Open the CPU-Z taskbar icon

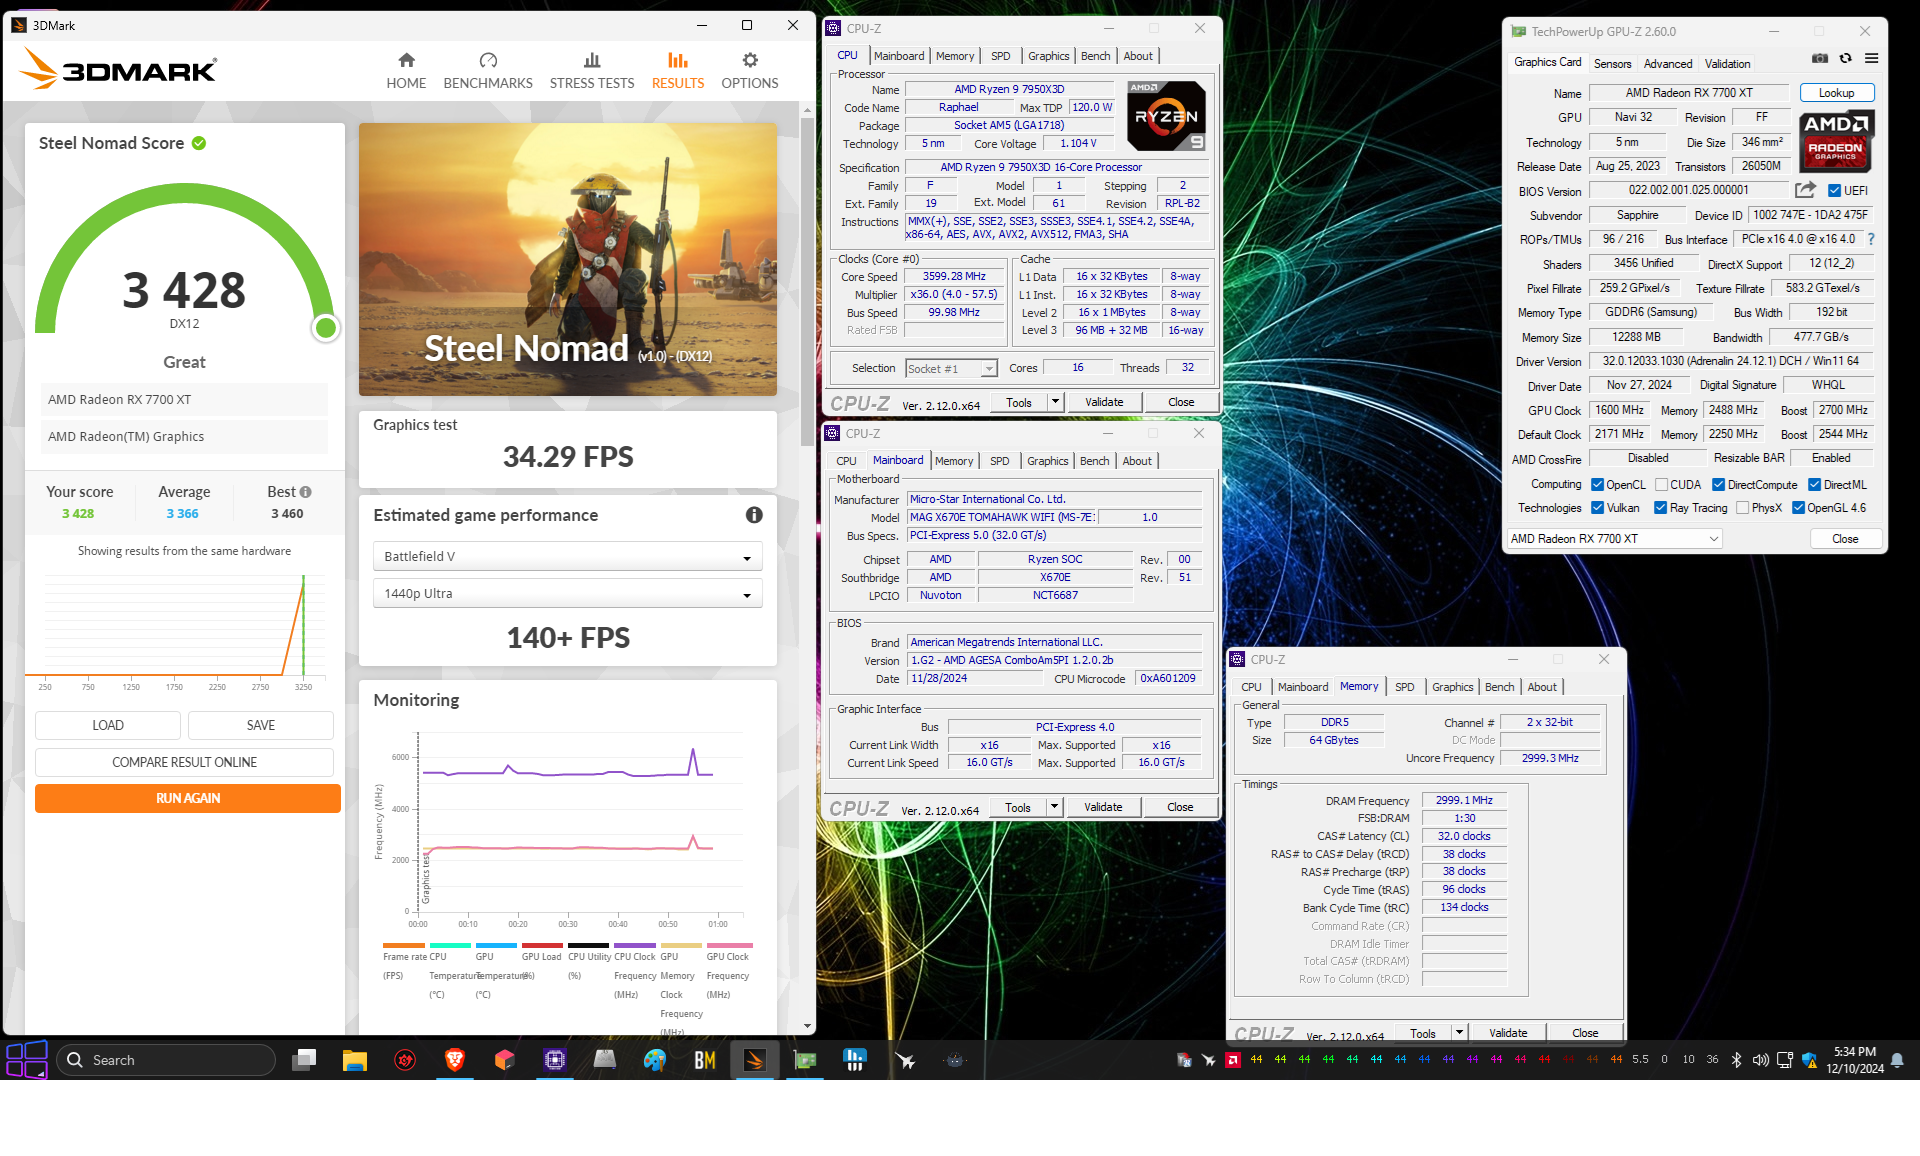(555, 1060)
